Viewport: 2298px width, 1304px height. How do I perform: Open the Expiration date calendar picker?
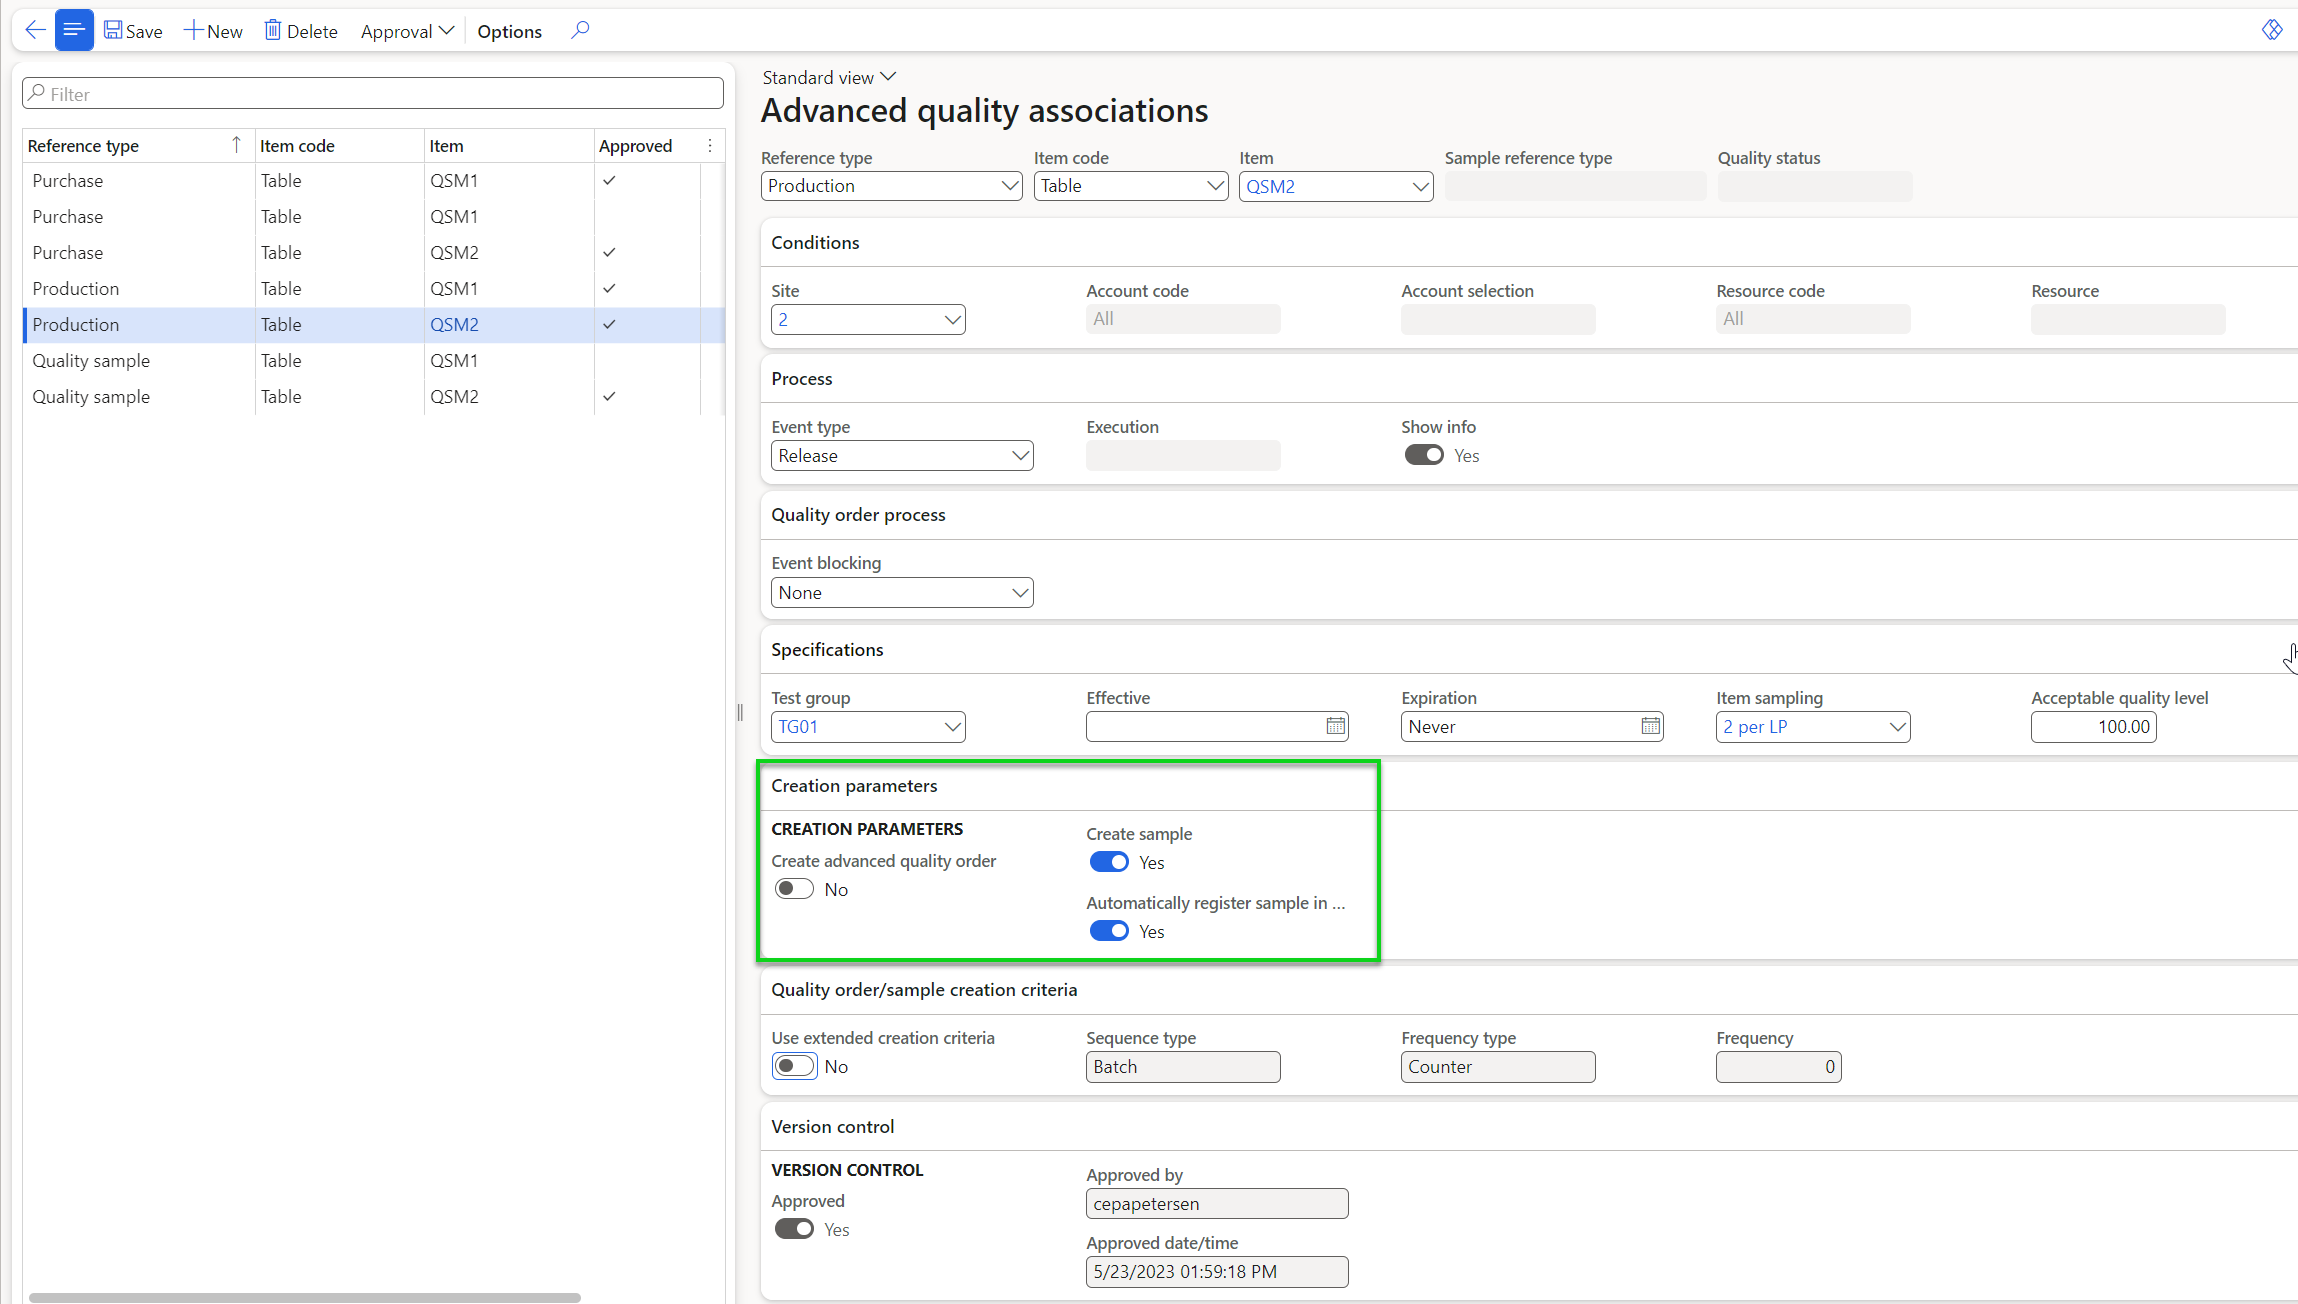coord(1650,726)
